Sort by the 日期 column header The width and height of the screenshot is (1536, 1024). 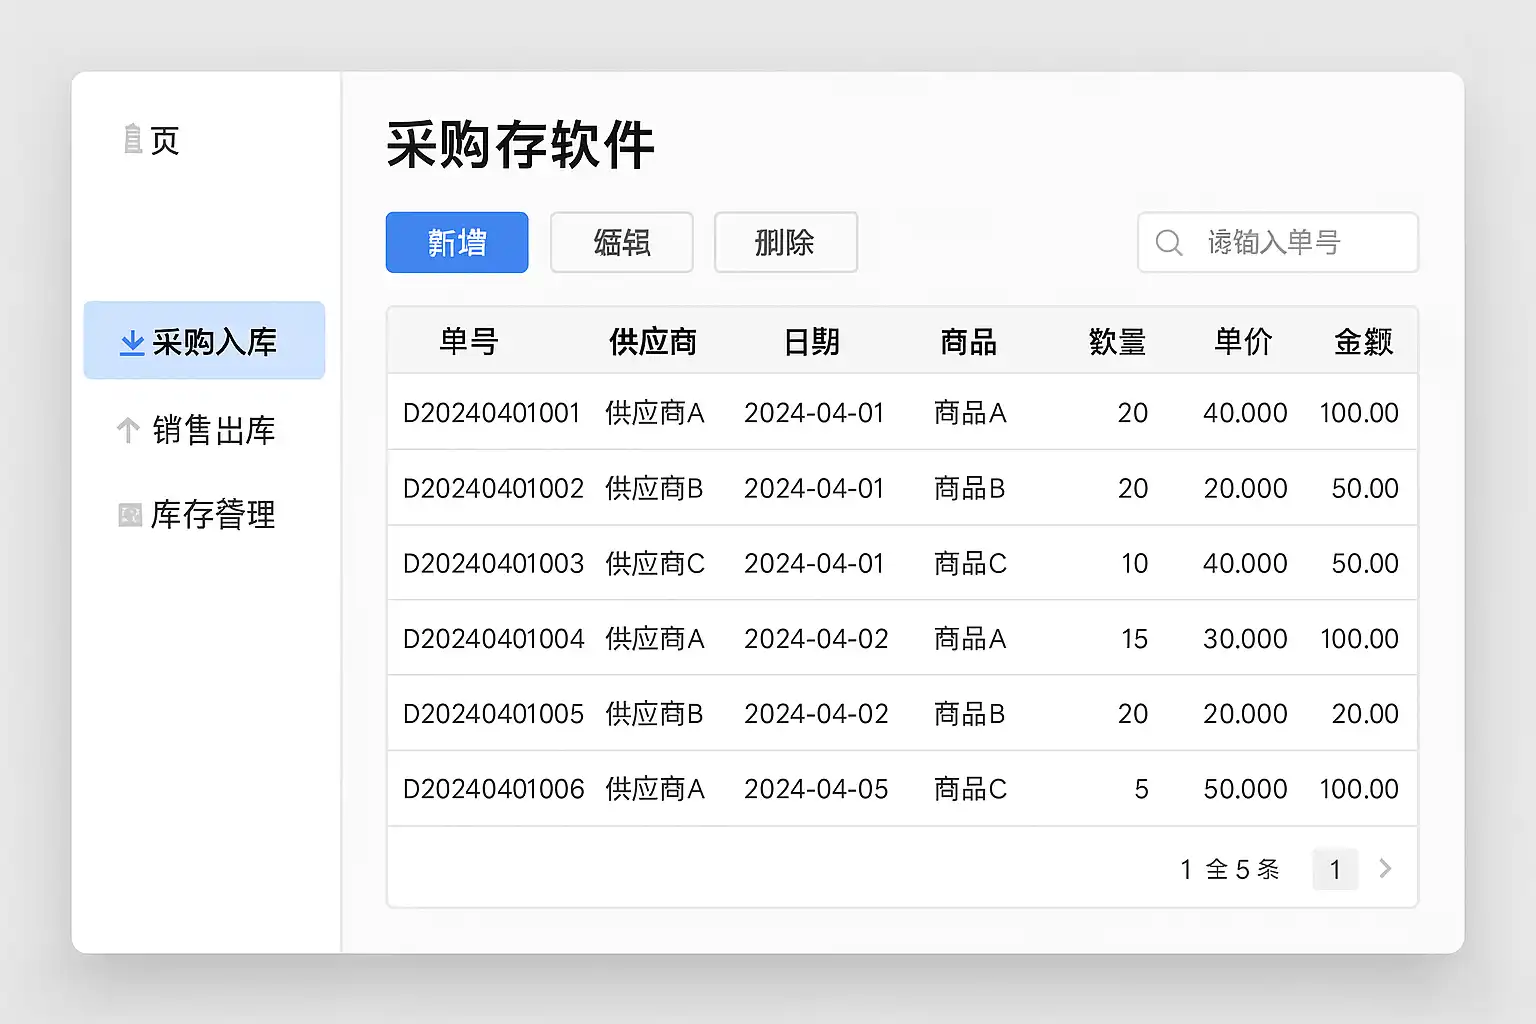pyautogui.click(x=811, y=342)
